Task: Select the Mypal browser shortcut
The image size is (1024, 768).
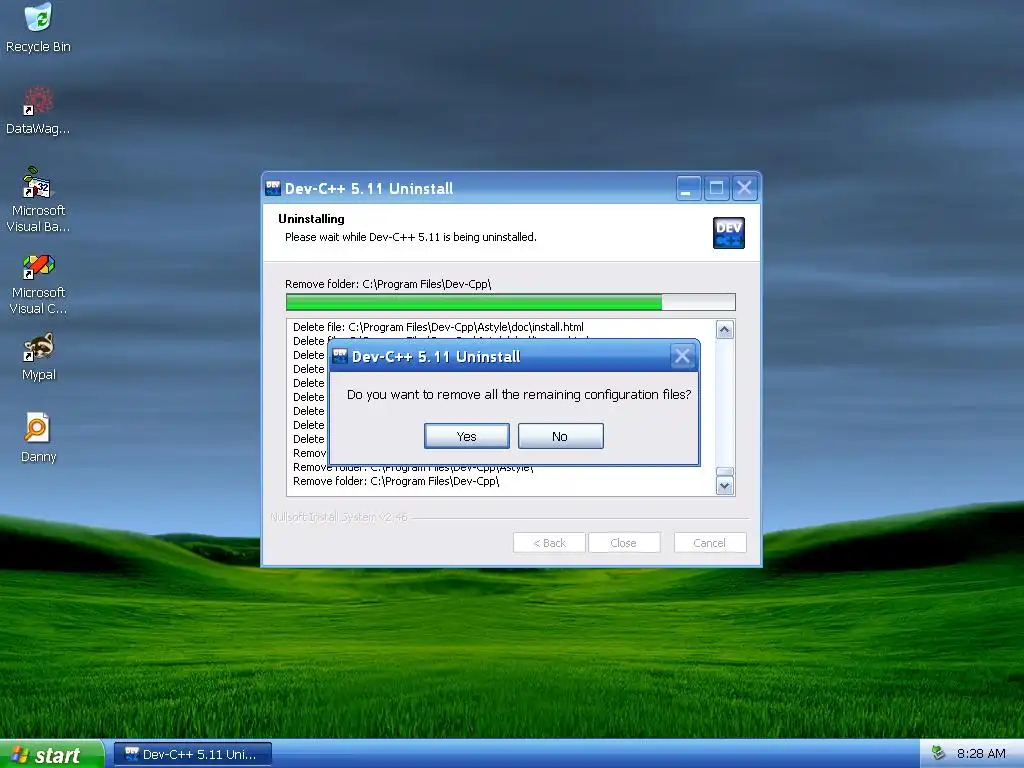Action: 38,357
